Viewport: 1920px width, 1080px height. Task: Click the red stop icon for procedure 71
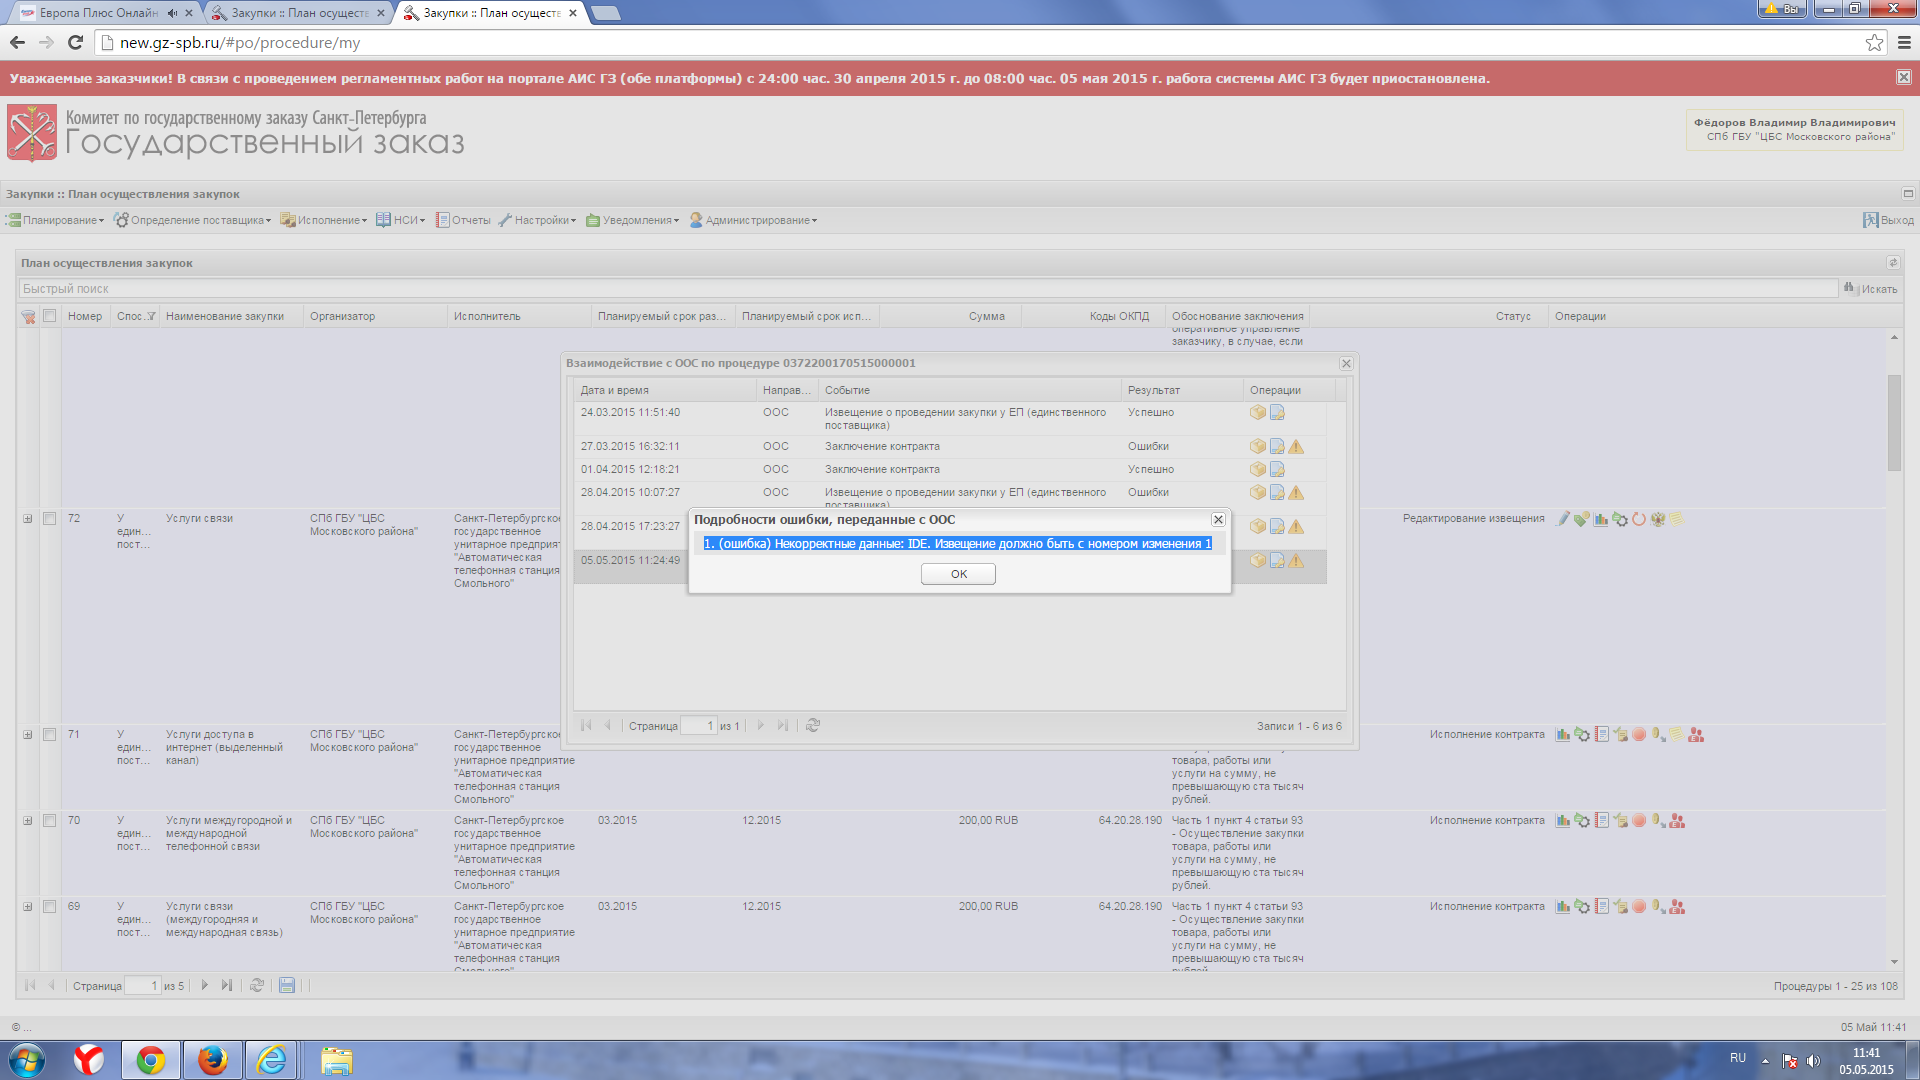[x=1639, y=735]
